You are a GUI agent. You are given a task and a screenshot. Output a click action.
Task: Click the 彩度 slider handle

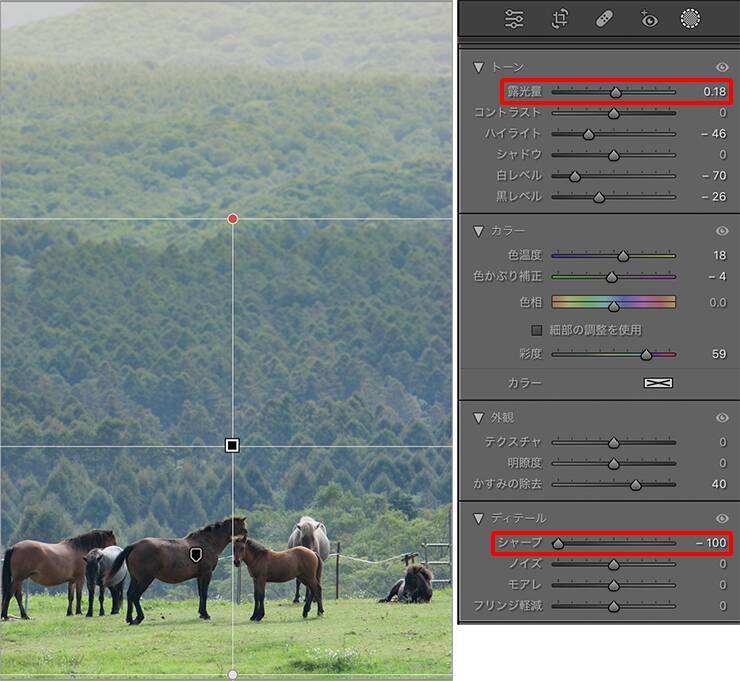coord(646,355)
